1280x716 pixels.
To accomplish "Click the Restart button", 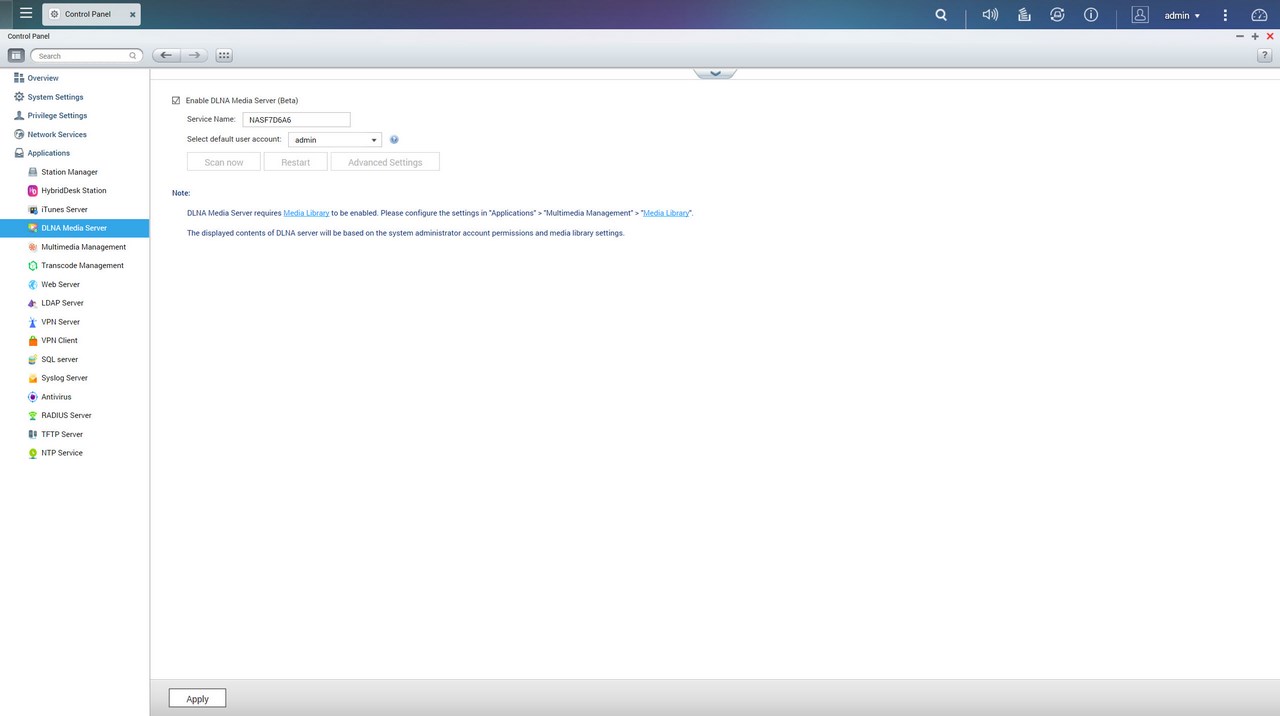I will 295,162.
